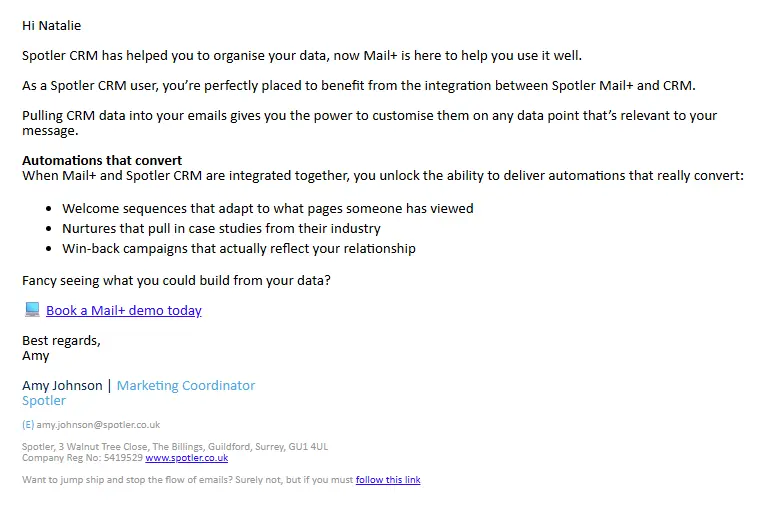The image size is (770, 505).
Task: Click the amy.johnson@spotler.co.uk email address
Action: 99,425
